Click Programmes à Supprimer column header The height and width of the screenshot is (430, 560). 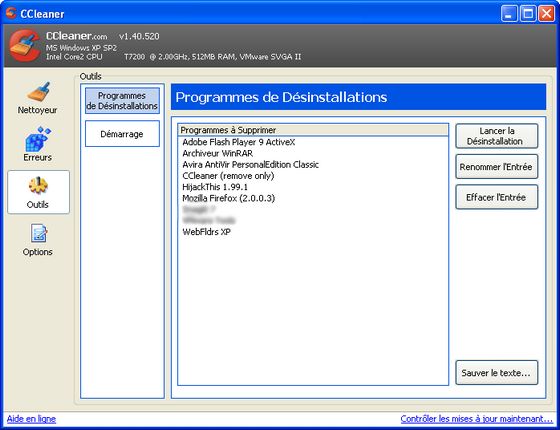tap(313, 130)
